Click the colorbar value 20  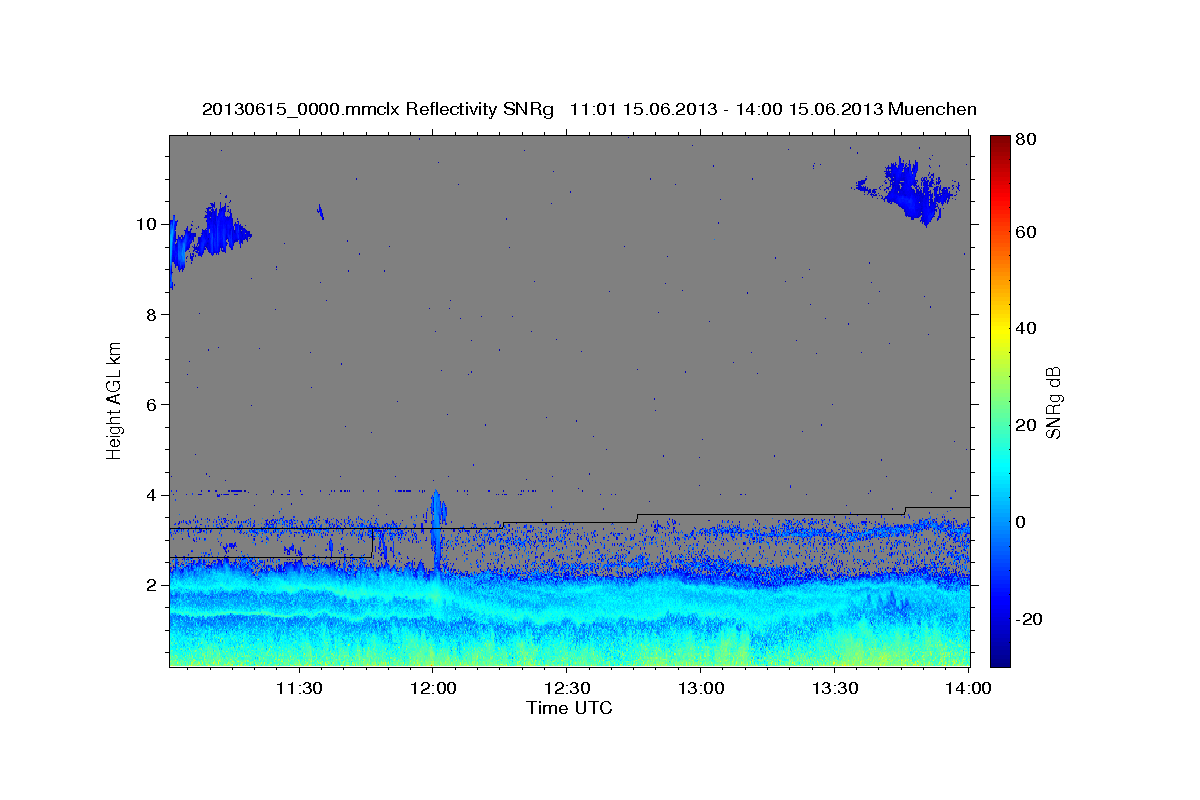point(1028,425)
